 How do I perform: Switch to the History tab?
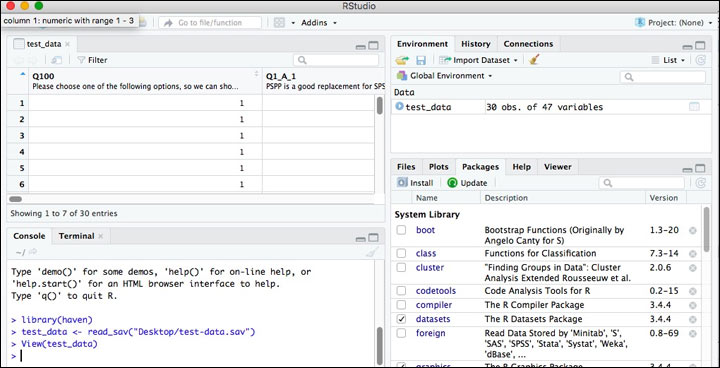tap(476, 44)
